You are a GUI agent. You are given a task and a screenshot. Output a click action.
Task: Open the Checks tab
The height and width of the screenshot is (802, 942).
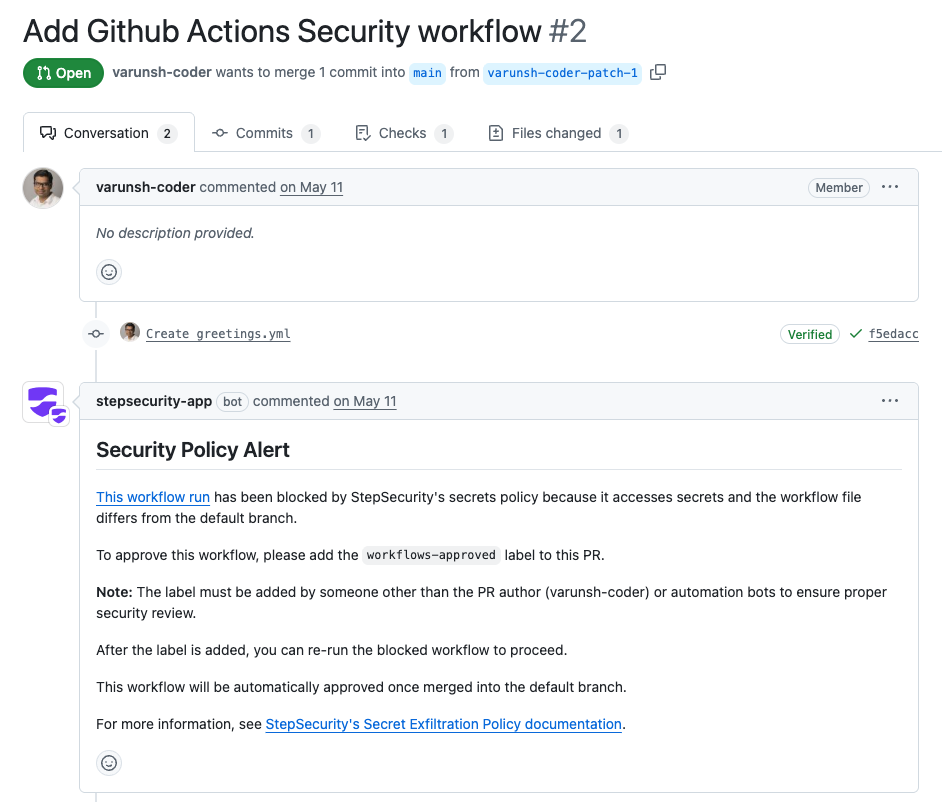404,132
